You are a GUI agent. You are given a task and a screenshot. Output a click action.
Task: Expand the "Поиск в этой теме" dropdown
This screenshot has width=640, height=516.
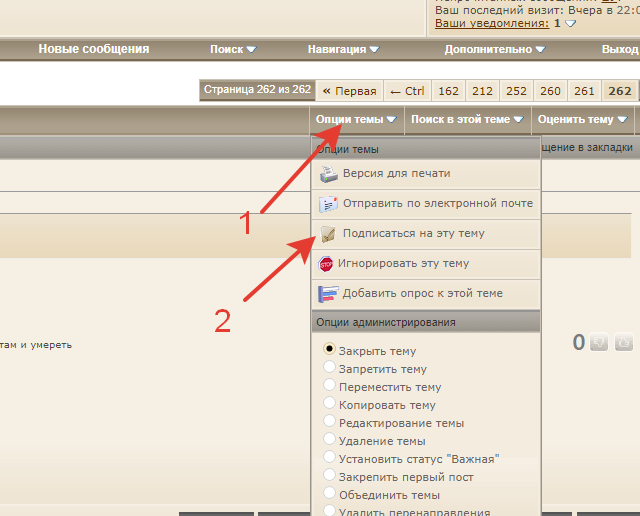pyautogui.click(x=467, y=119)
